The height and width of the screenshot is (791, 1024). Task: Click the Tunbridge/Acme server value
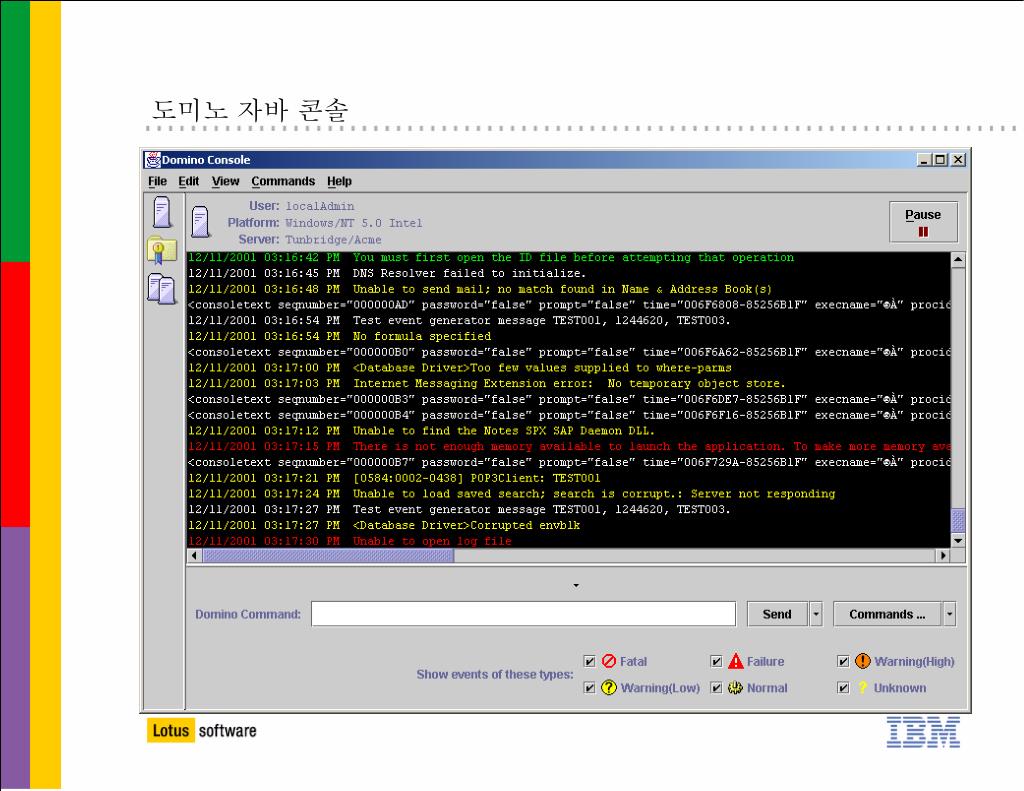[333, 240]
